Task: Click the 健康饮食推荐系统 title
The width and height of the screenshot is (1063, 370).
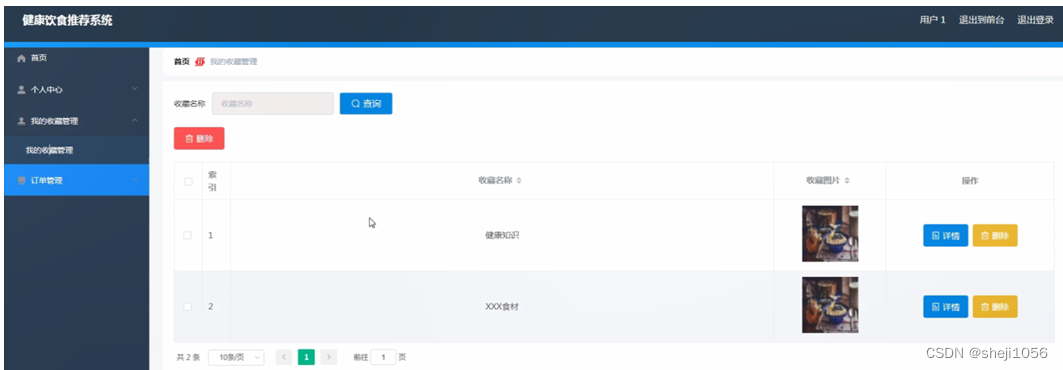Action: [67, 20]
